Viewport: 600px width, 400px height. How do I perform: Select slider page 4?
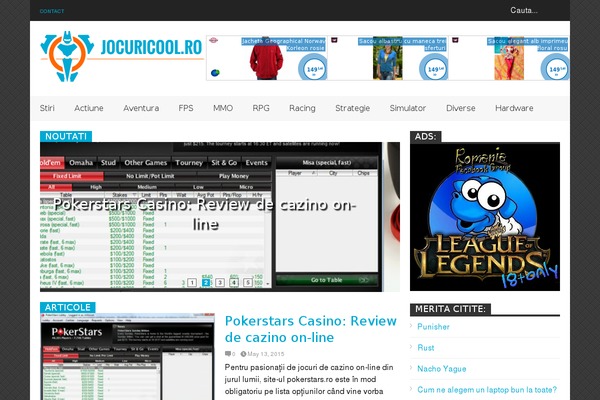[234, 282]
